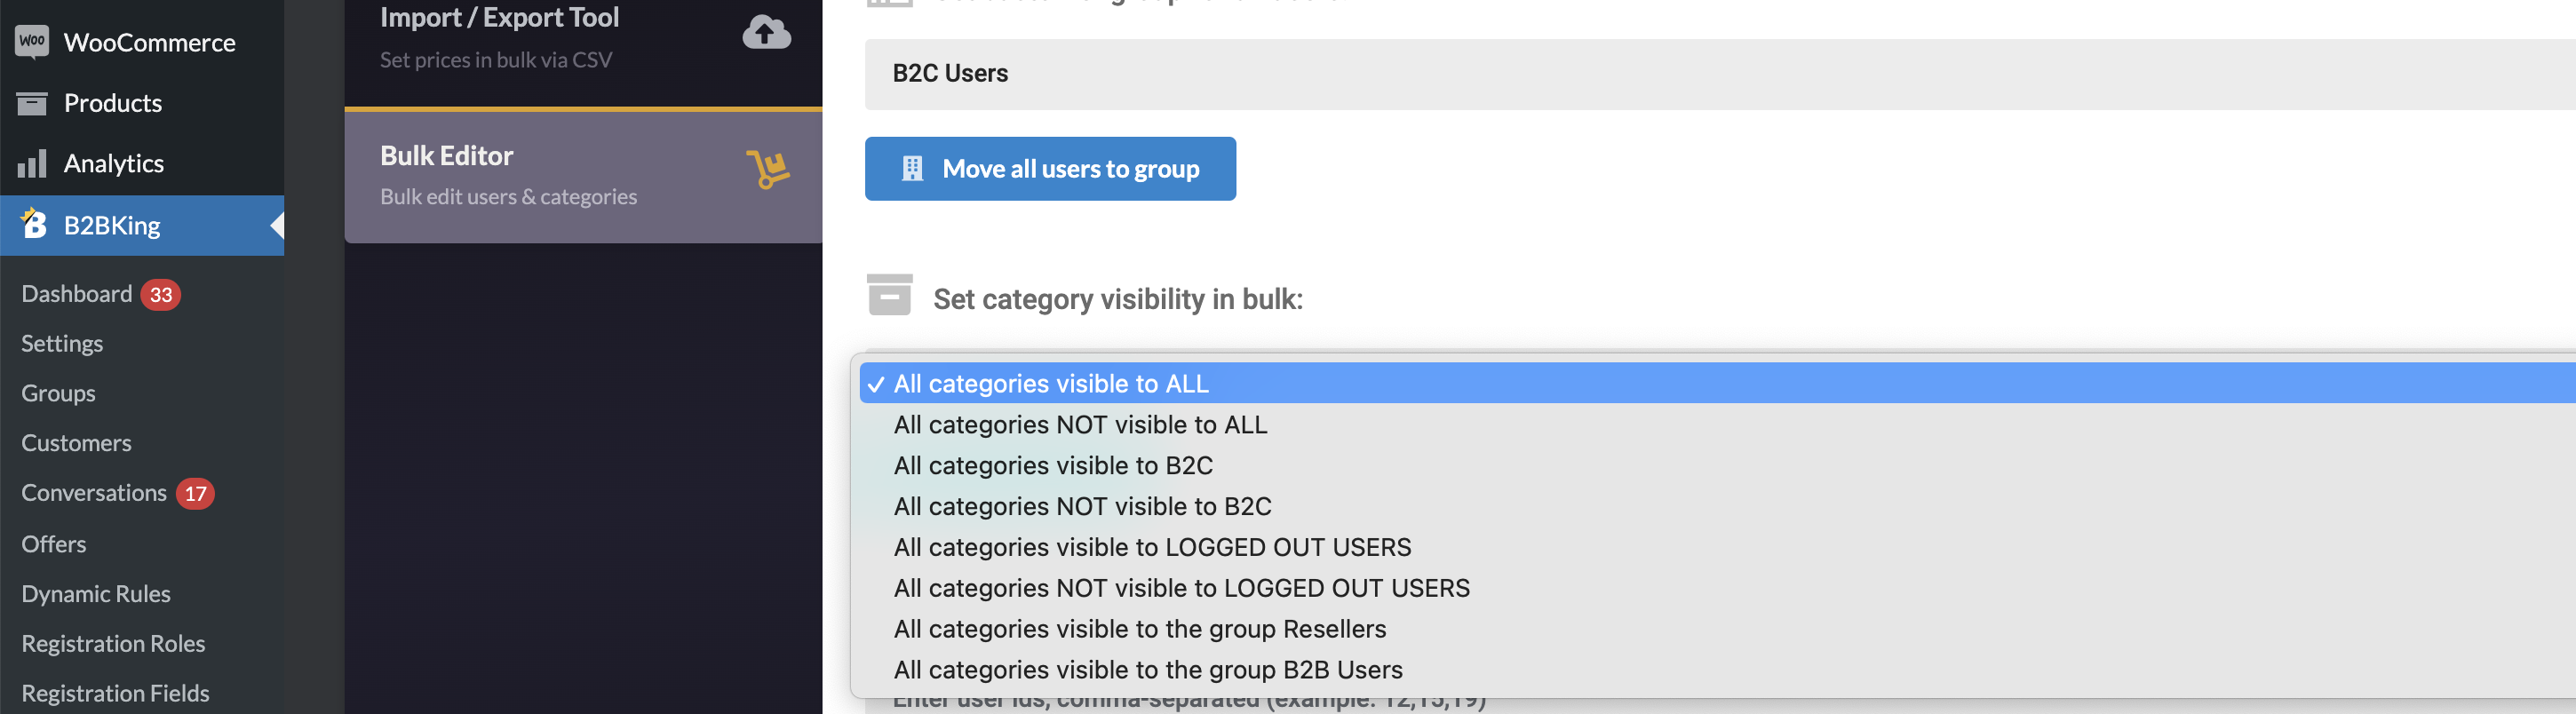This screenshot has width=2576, height=714.
Task: Open the B2C Users group selector
Action: 1720,74
